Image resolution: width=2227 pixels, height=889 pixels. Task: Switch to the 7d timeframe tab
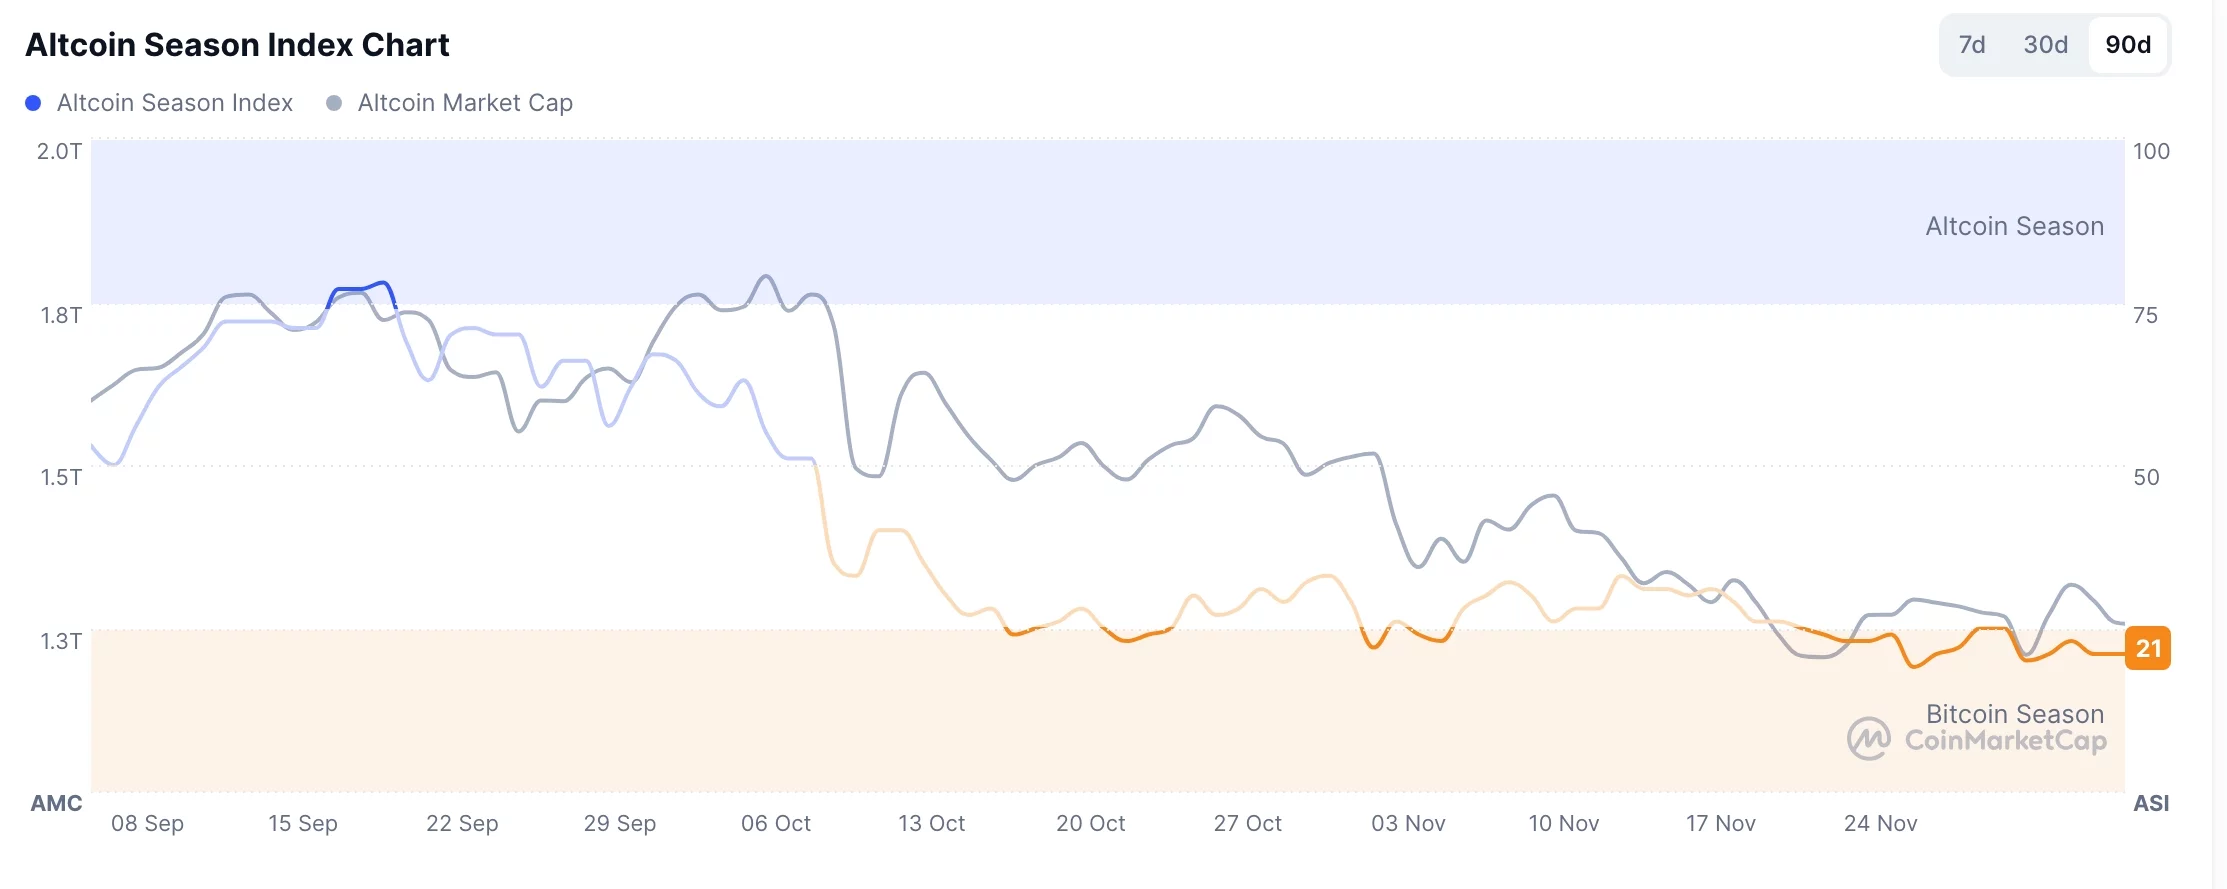[1971, 45]
